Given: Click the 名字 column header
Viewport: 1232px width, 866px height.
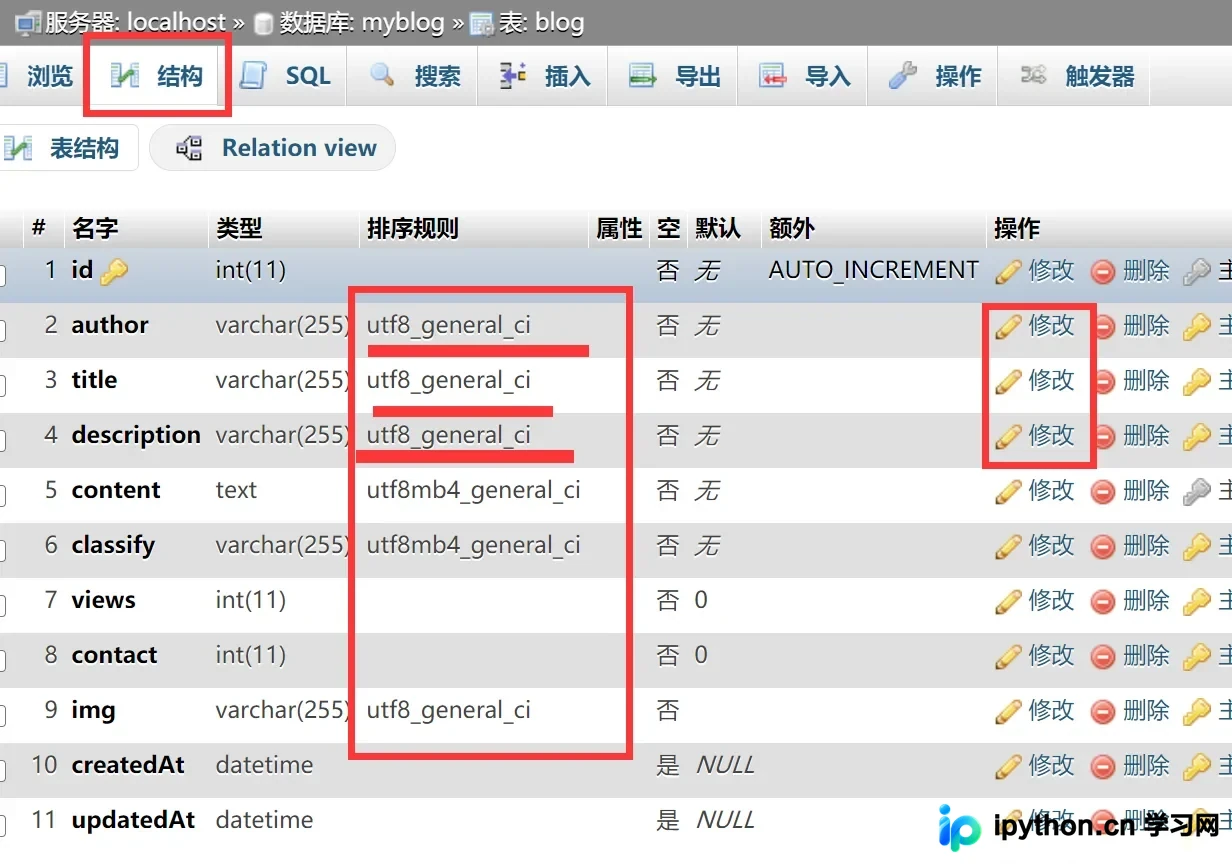Looking at the screenshot, I should (x=95, y=228).
